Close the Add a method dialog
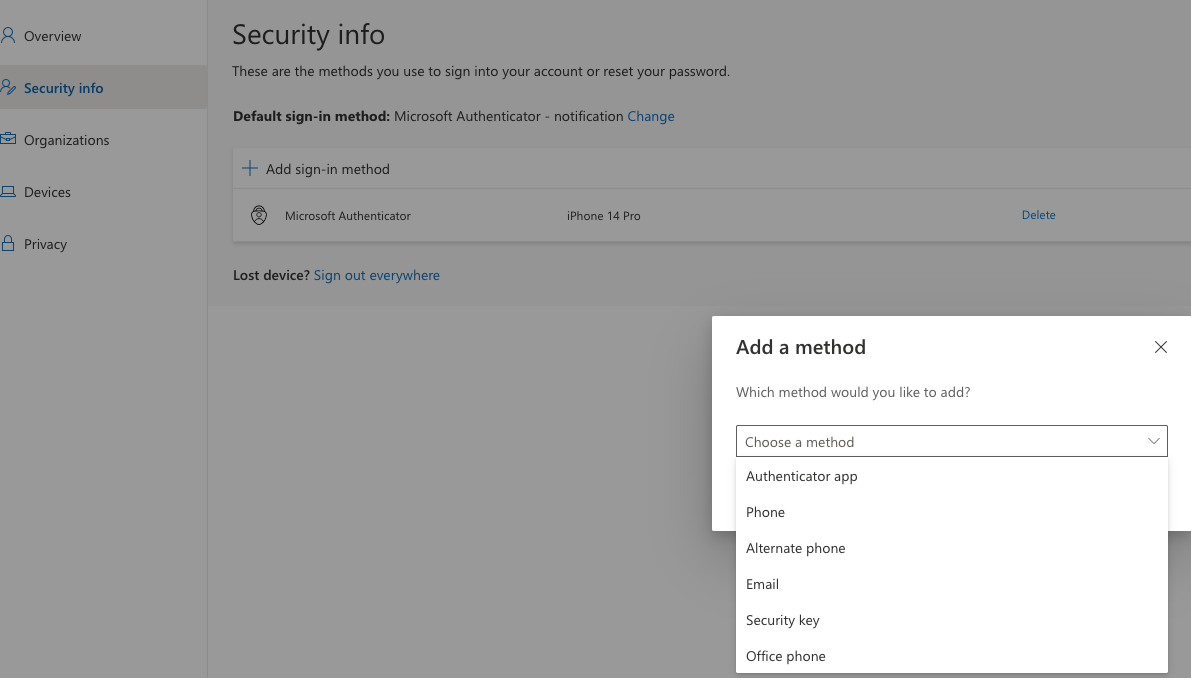Image resolution: width=1191 pixels, height=678 pixels. pos(1160,347)
